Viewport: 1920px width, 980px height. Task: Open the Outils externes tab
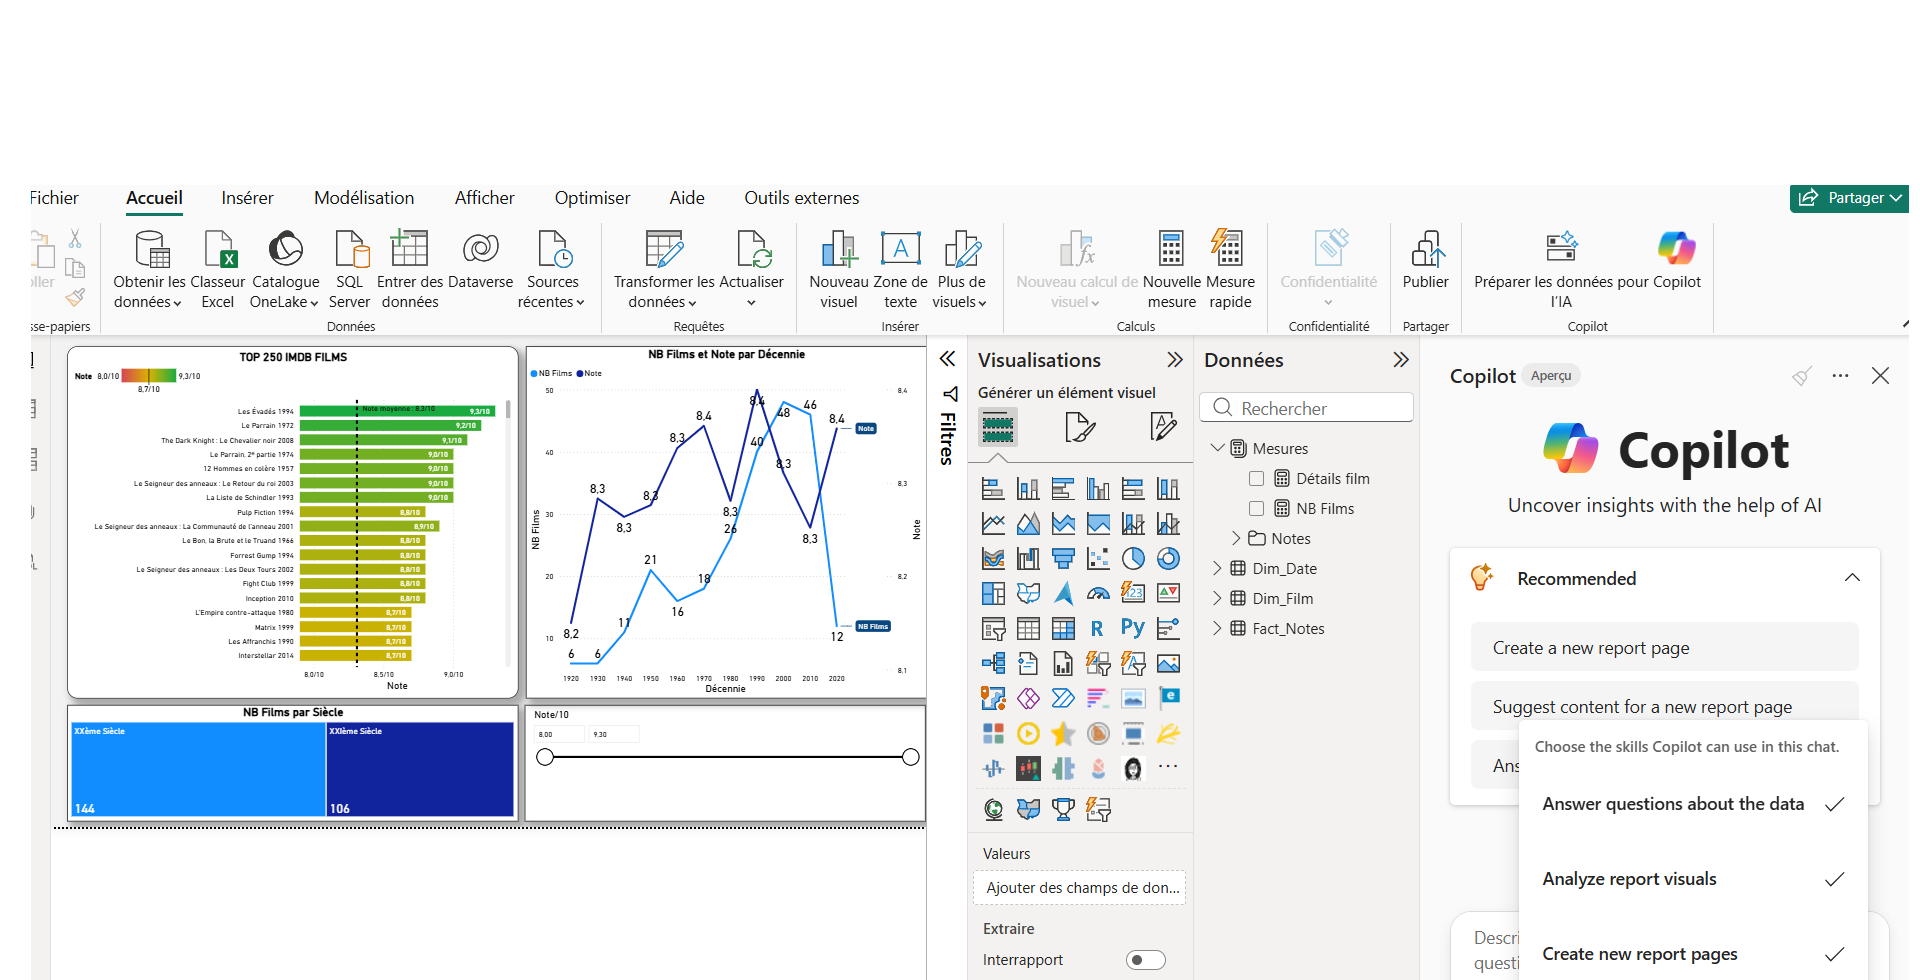click(801, 198)
